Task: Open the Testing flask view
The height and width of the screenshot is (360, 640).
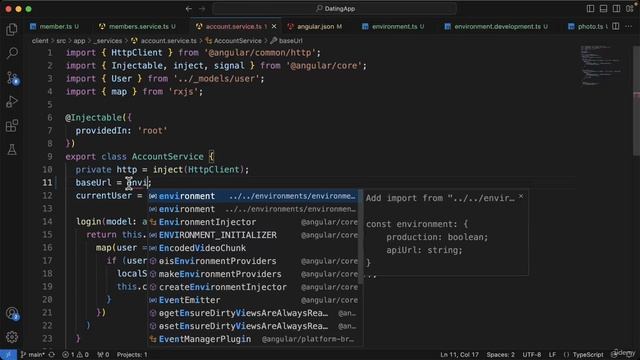Action: 12,149
